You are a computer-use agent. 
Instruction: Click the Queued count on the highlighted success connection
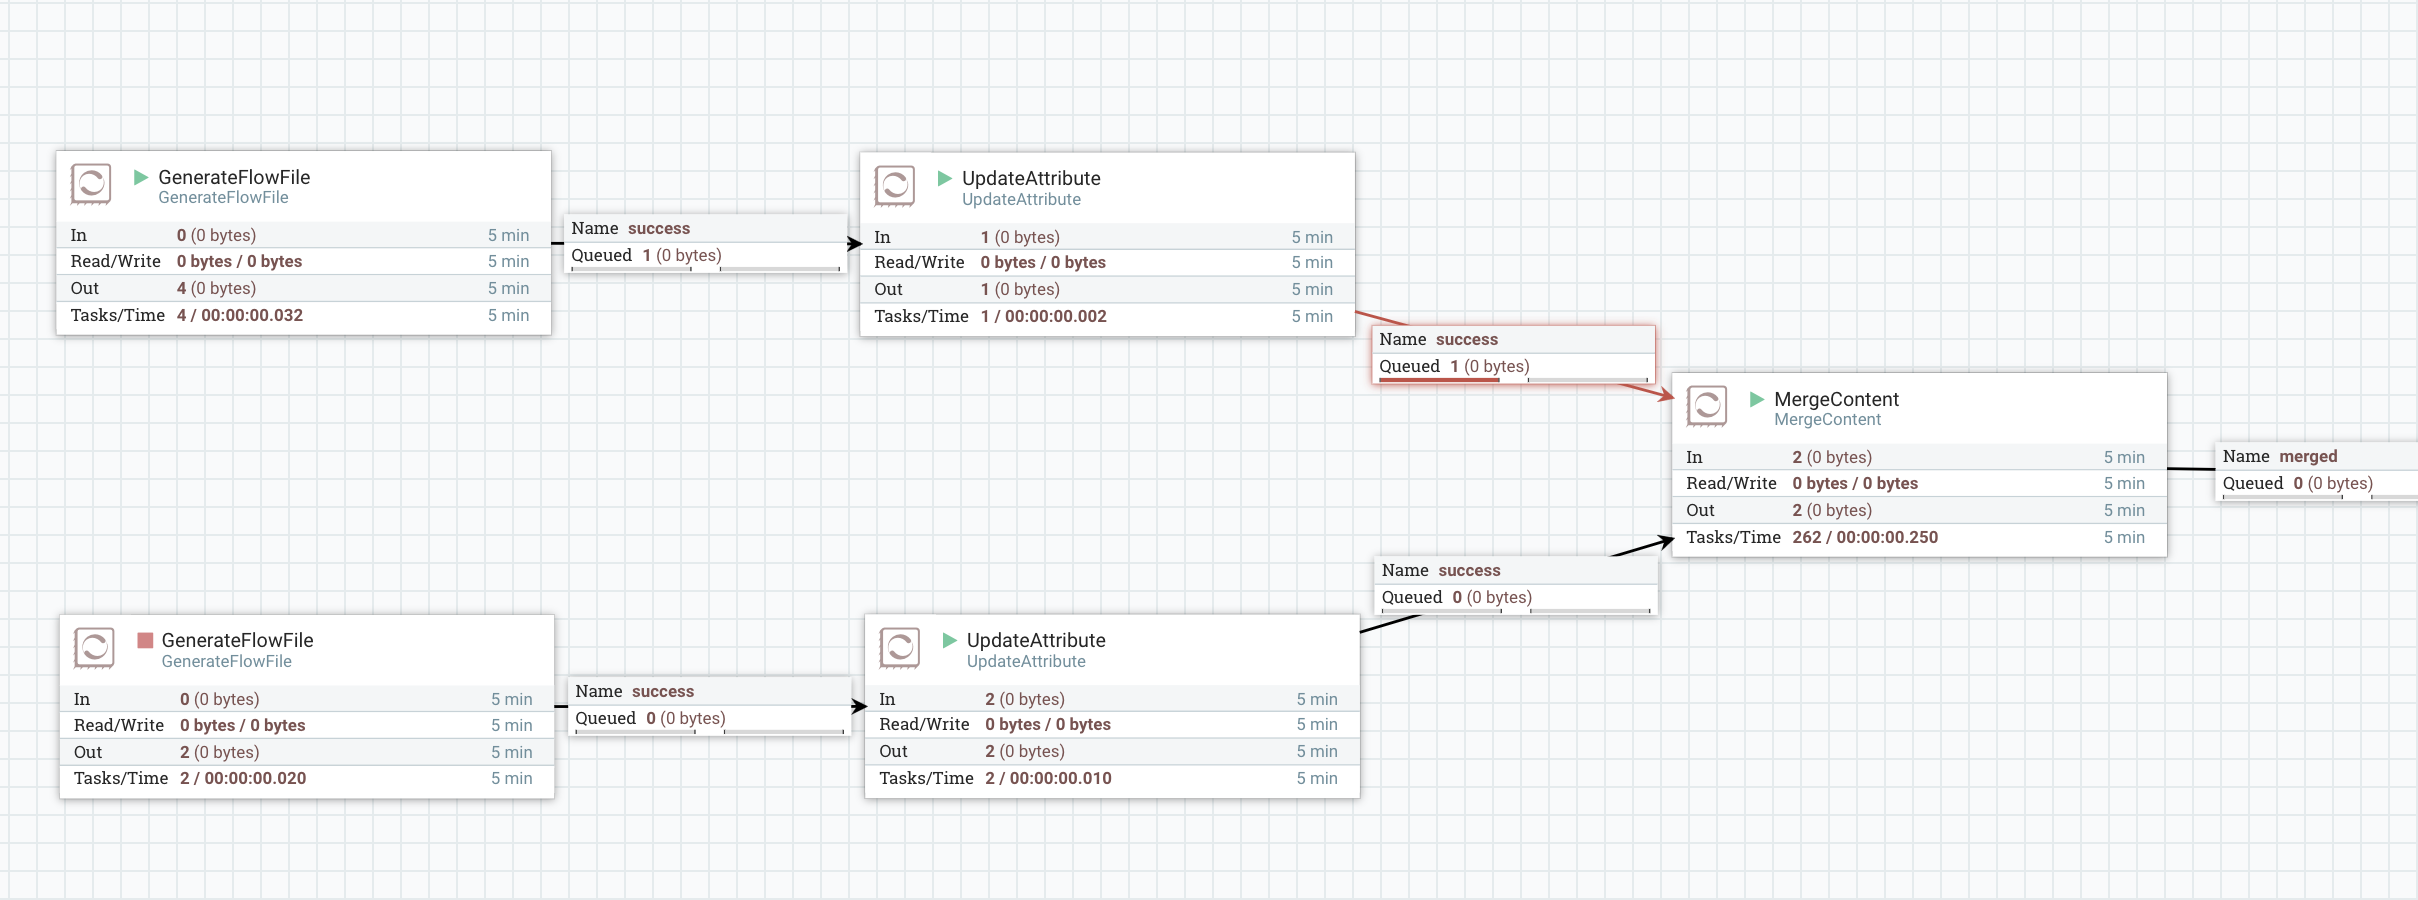coord(1453,367)
